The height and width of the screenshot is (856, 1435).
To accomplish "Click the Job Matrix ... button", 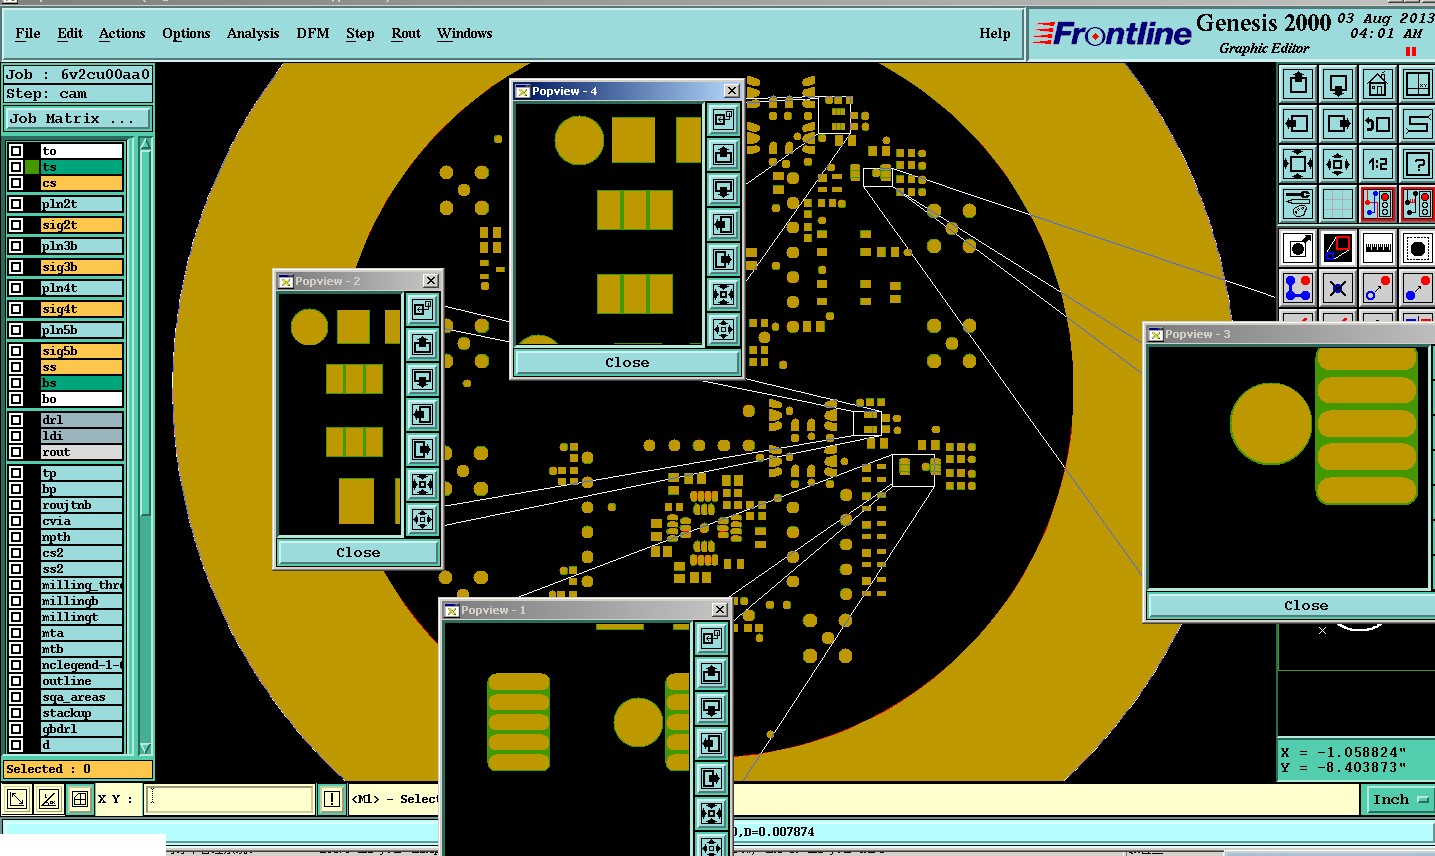I will (78, 118).
